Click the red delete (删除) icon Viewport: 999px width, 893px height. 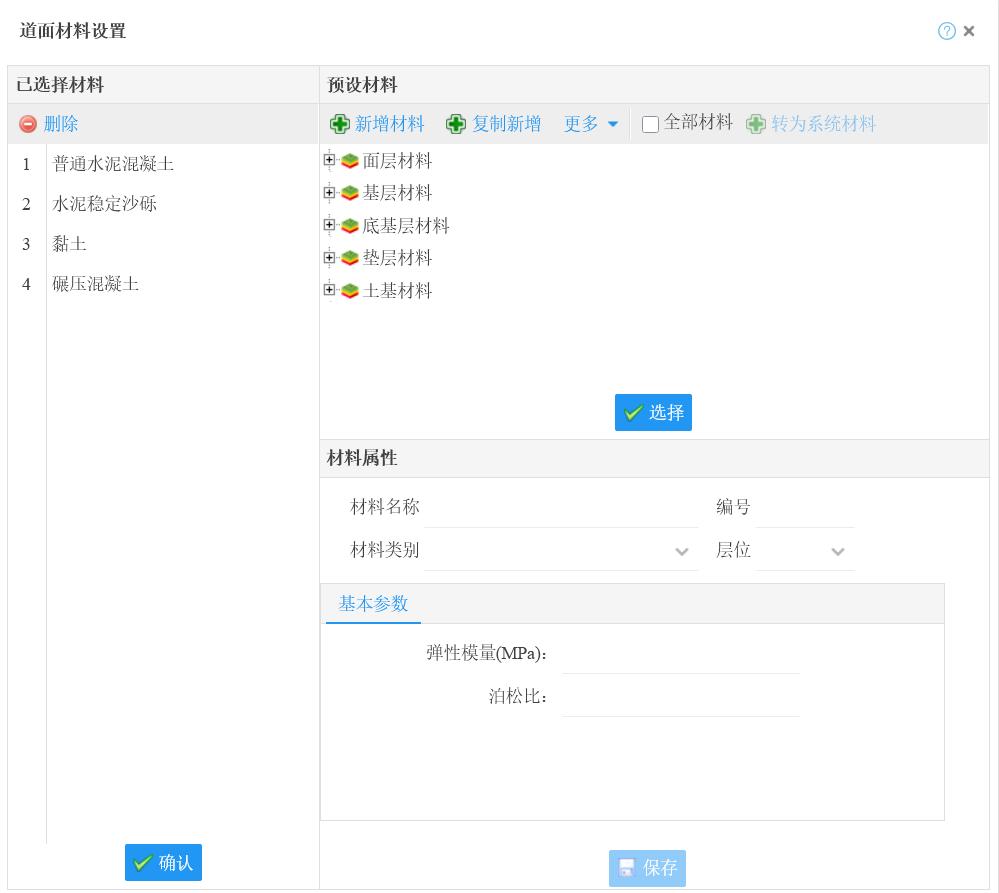28,124
